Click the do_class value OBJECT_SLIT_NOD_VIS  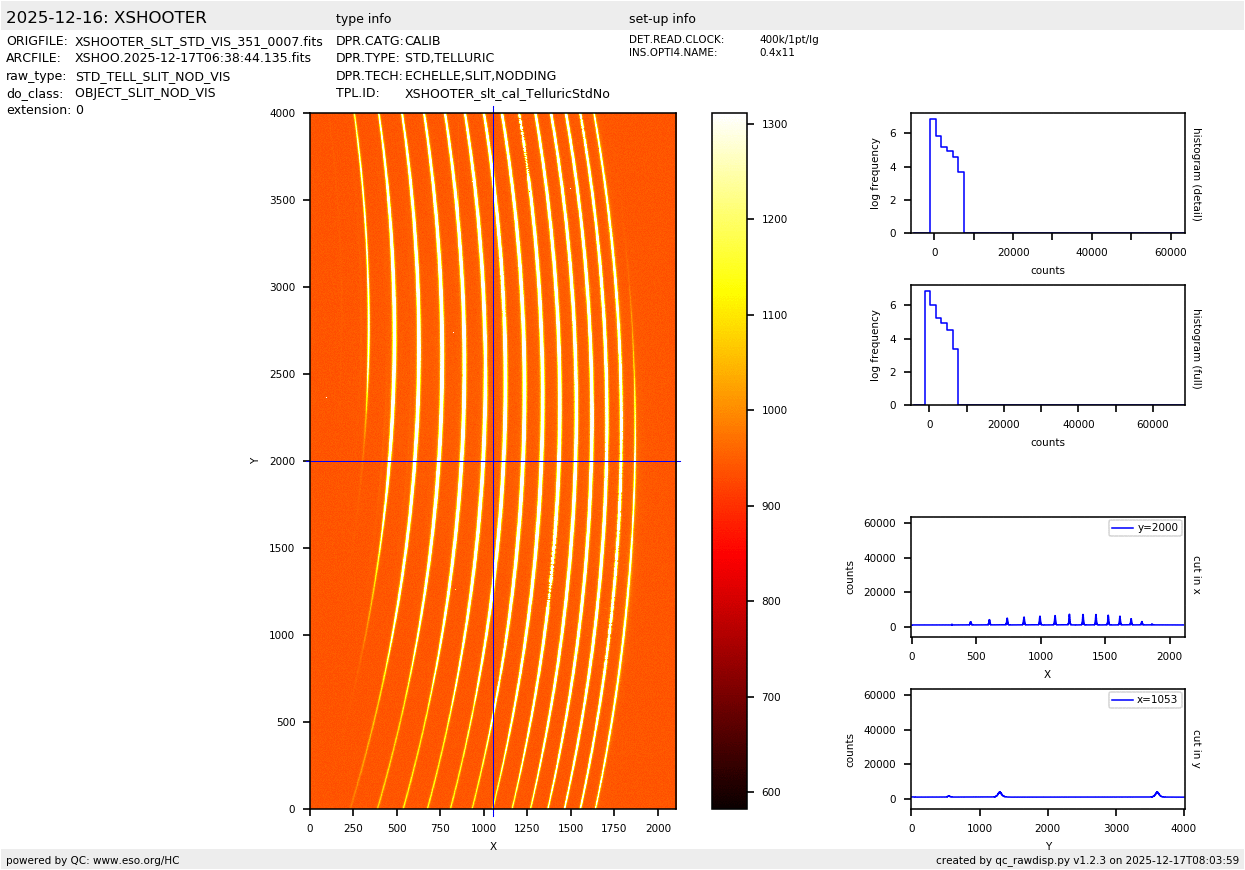click(x=145, y=93)
